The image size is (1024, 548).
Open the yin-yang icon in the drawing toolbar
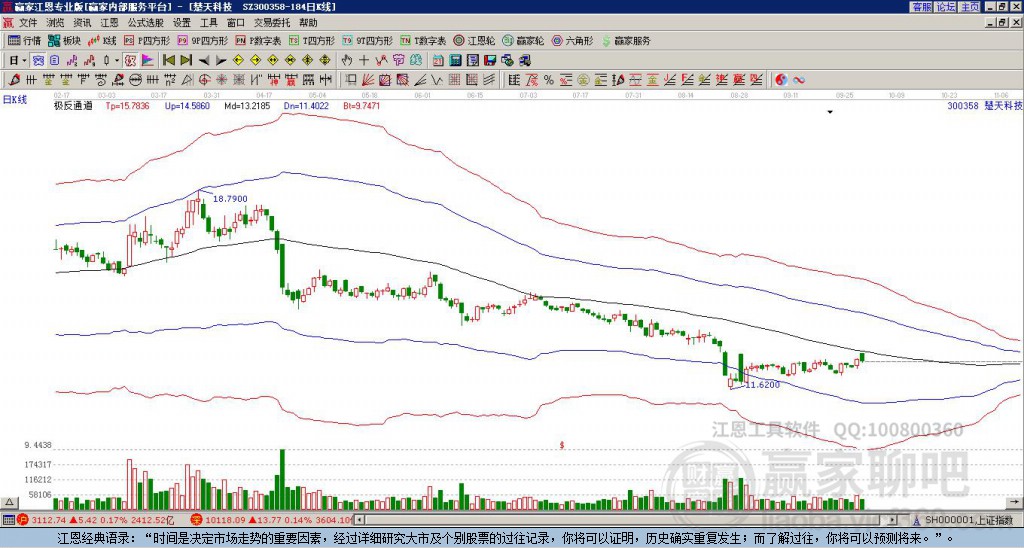(781, 80)
